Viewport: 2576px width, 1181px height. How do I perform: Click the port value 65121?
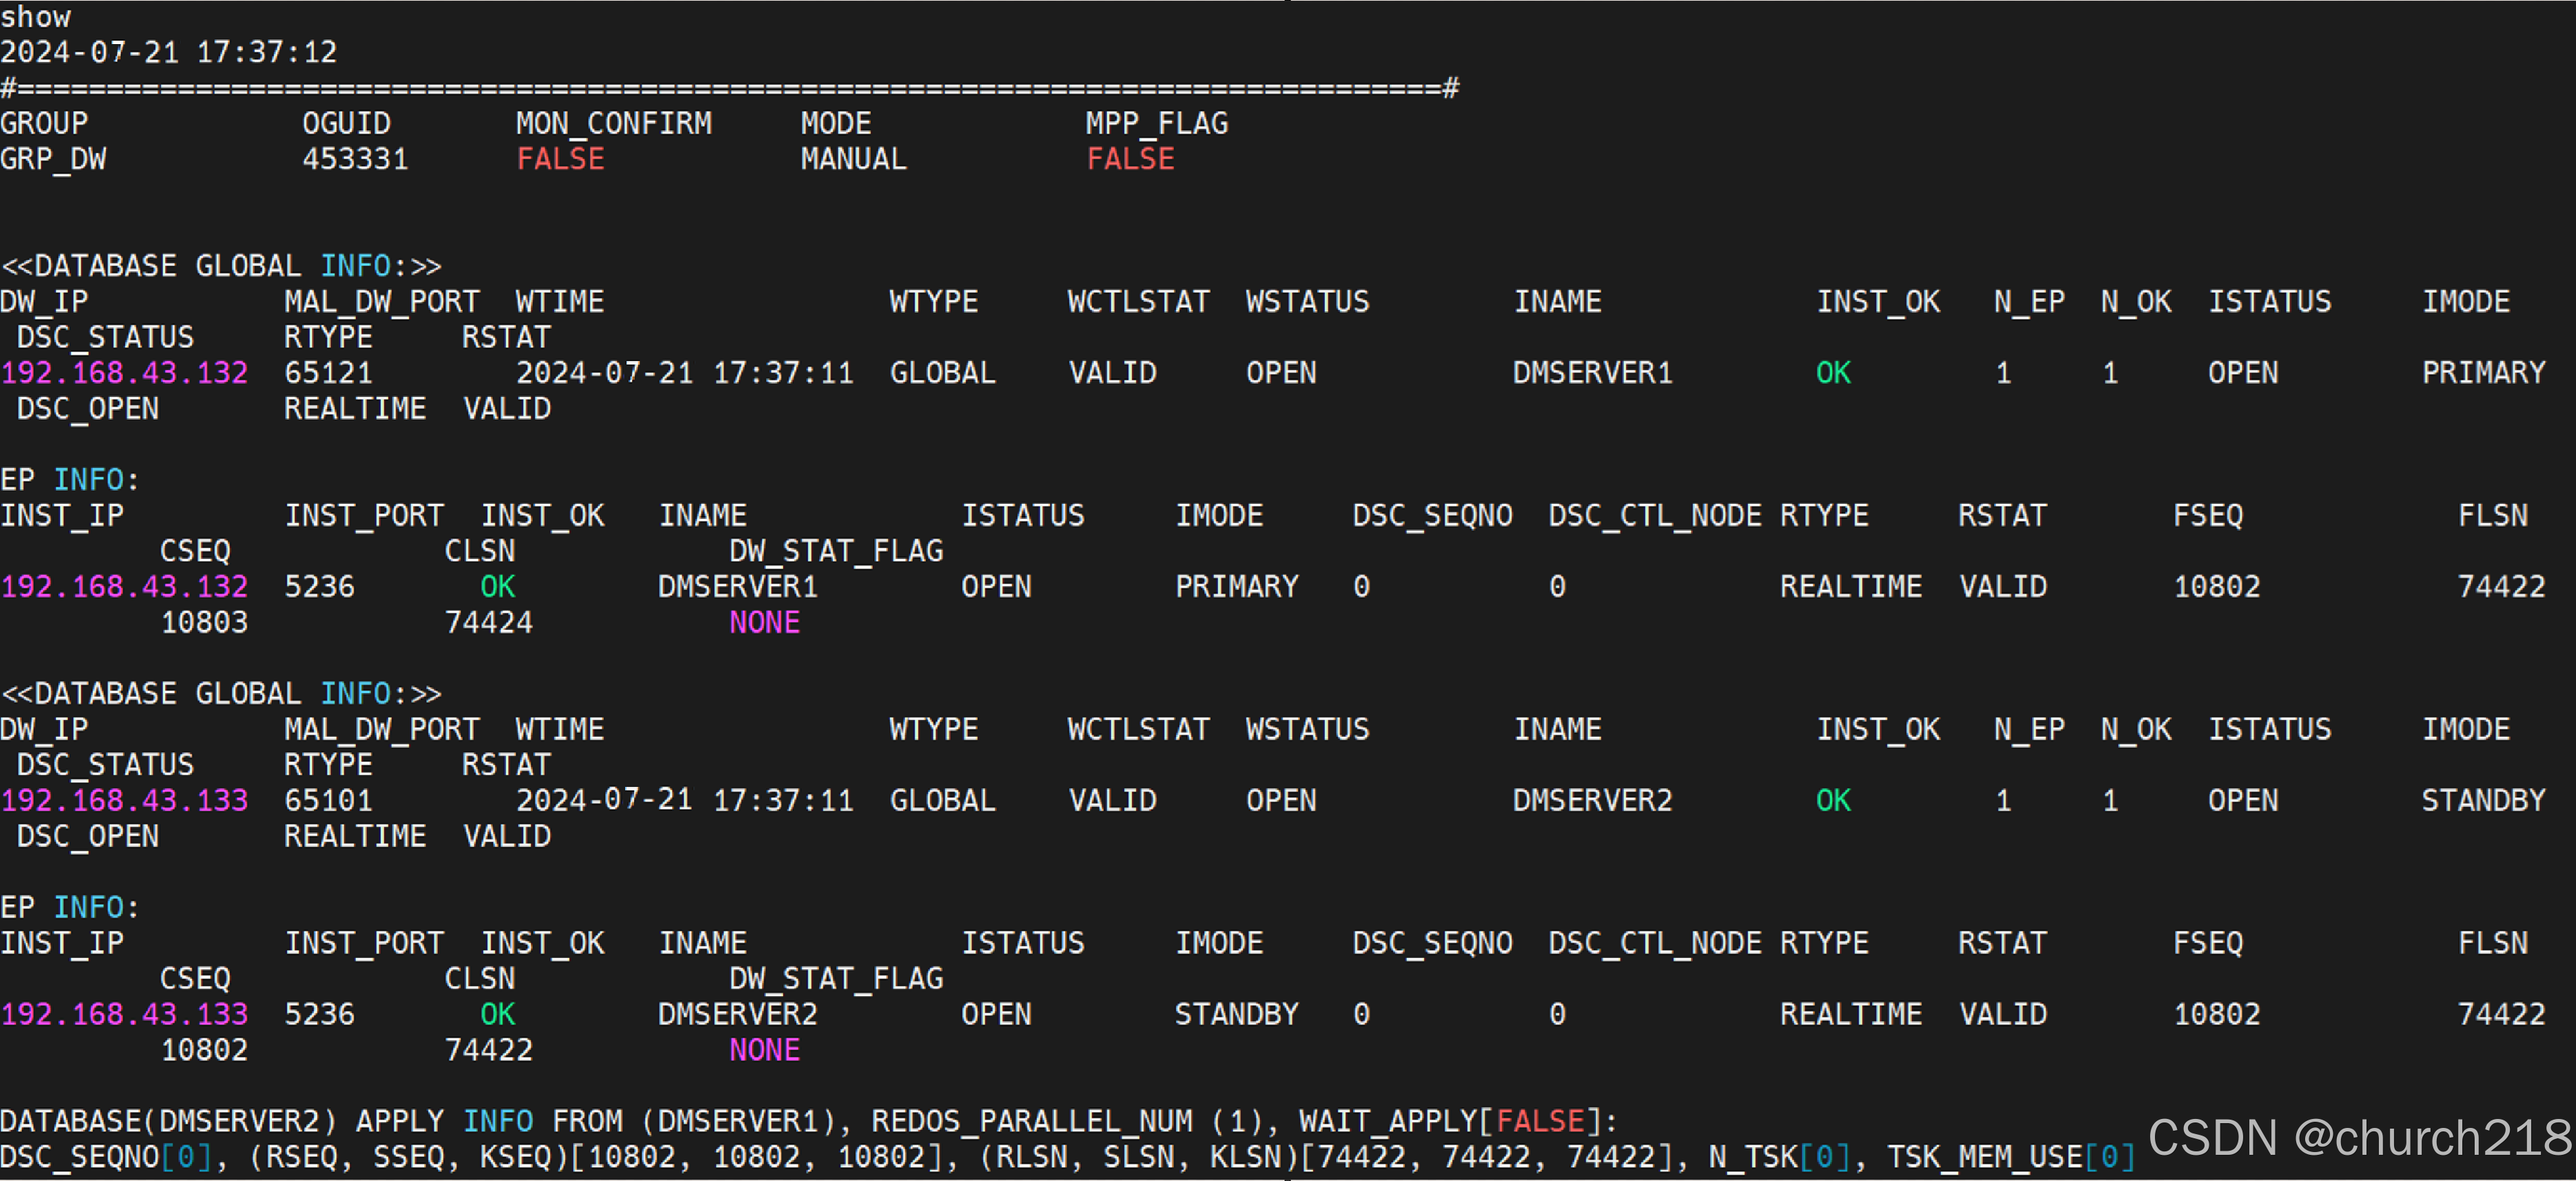pyautogui.click(x=328, y=373)
